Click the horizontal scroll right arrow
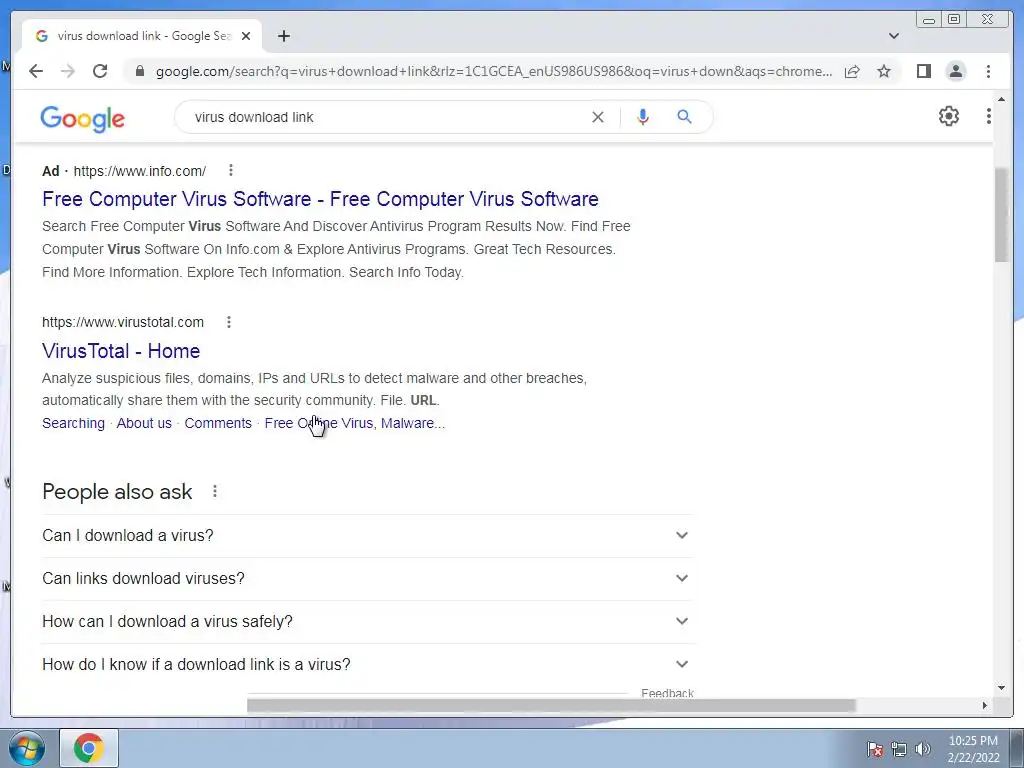 coord(984,705)
